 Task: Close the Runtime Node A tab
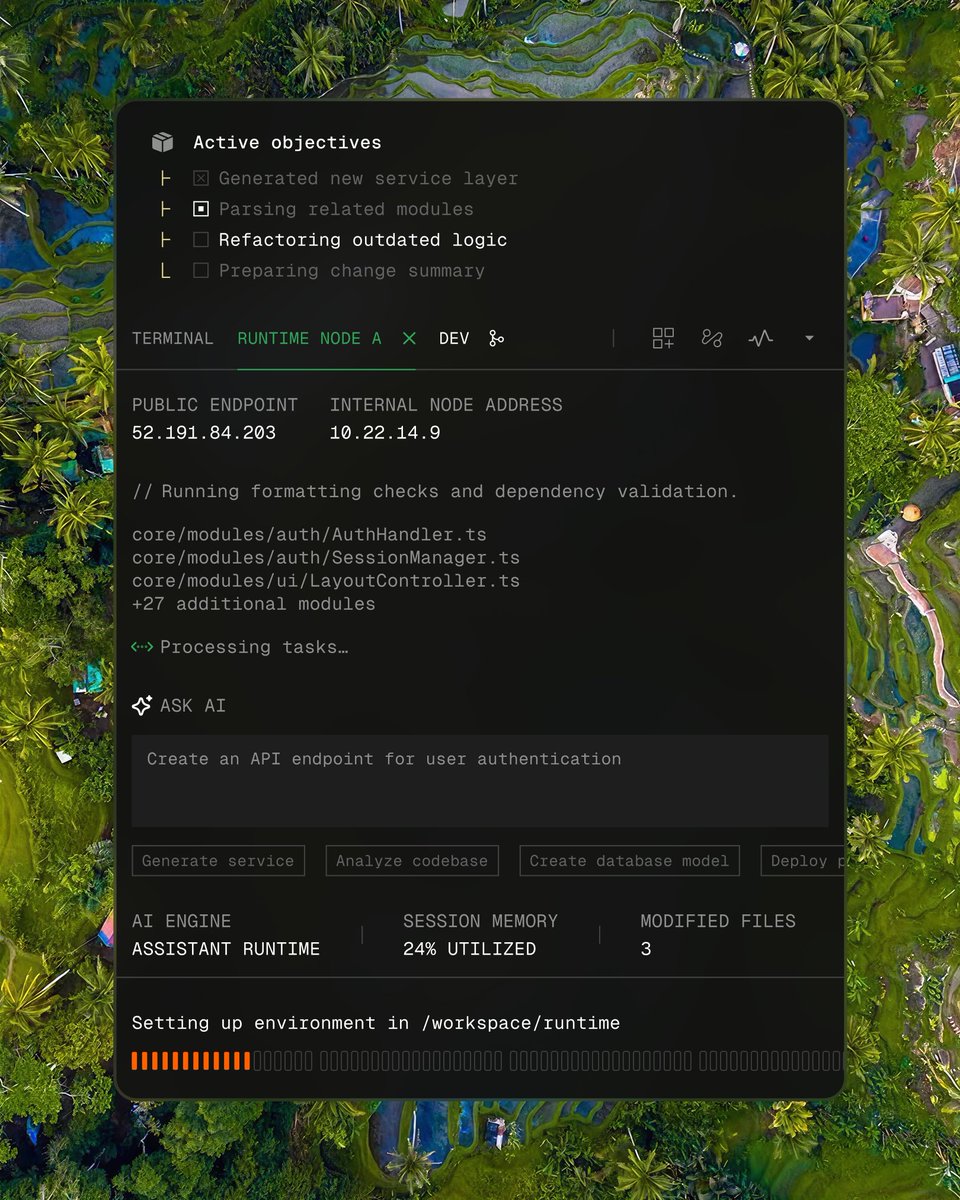[409, 339]
